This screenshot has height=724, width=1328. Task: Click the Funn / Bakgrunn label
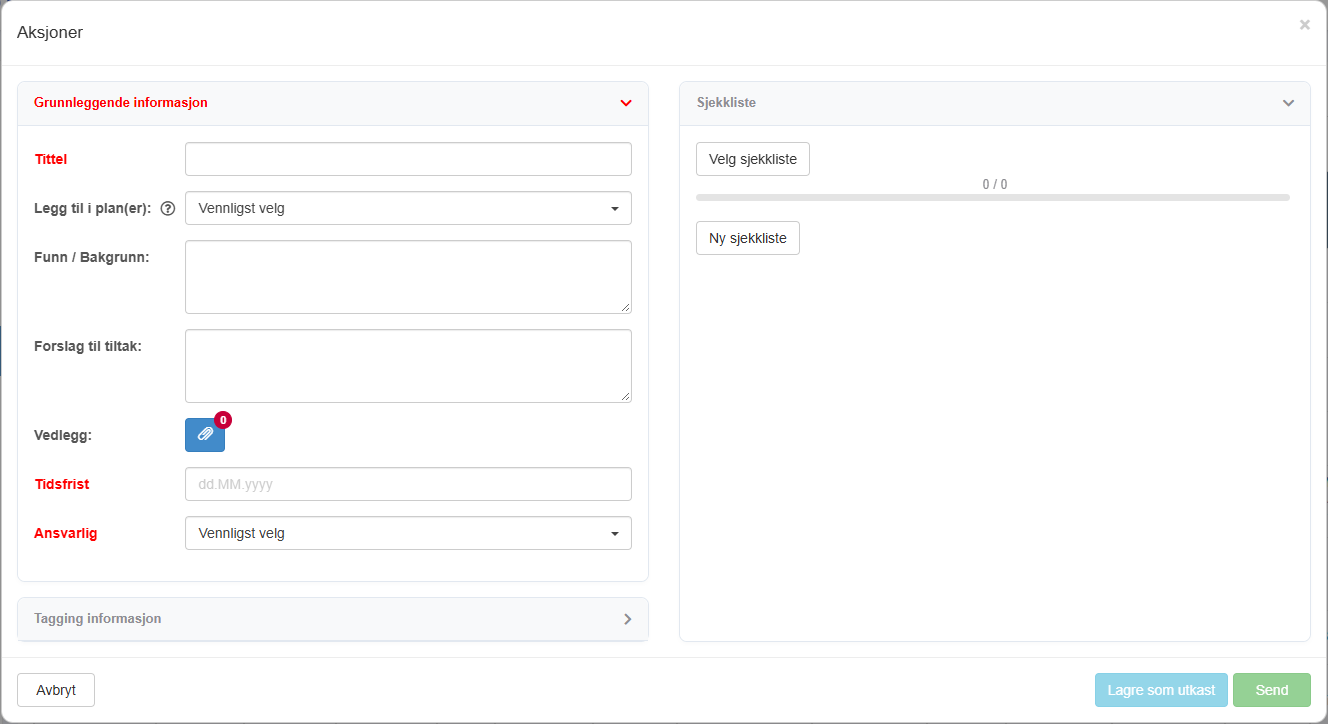click(x=92, y=257)
